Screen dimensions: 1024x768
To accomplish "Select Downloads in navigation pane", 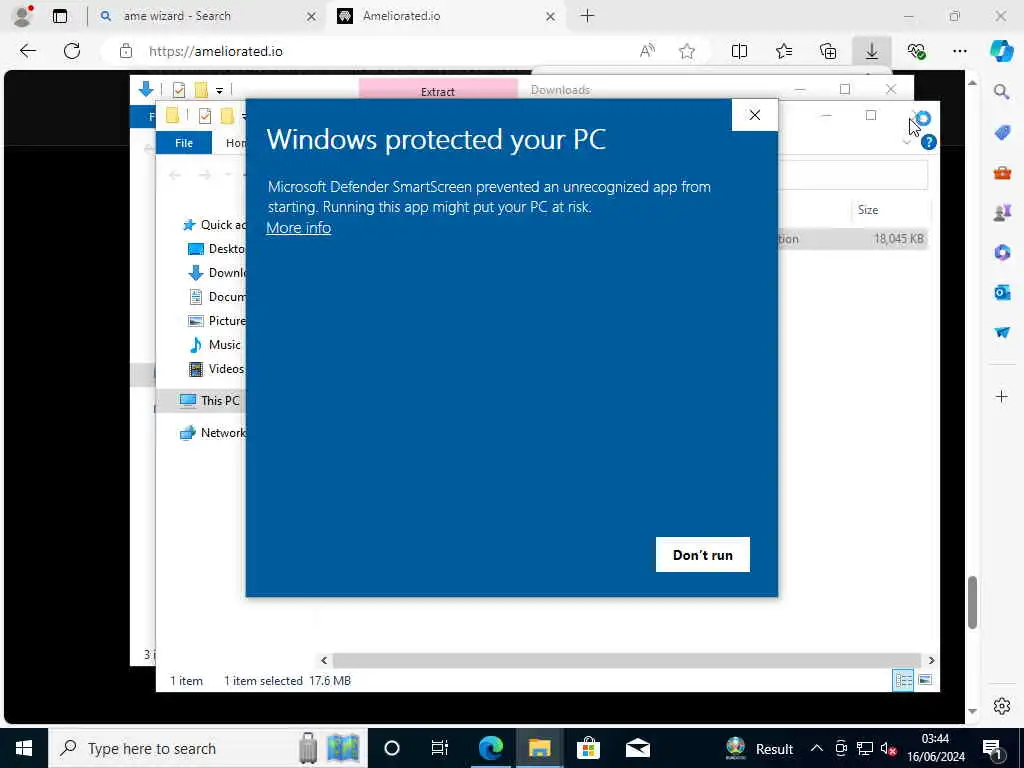I will point(217,273).
